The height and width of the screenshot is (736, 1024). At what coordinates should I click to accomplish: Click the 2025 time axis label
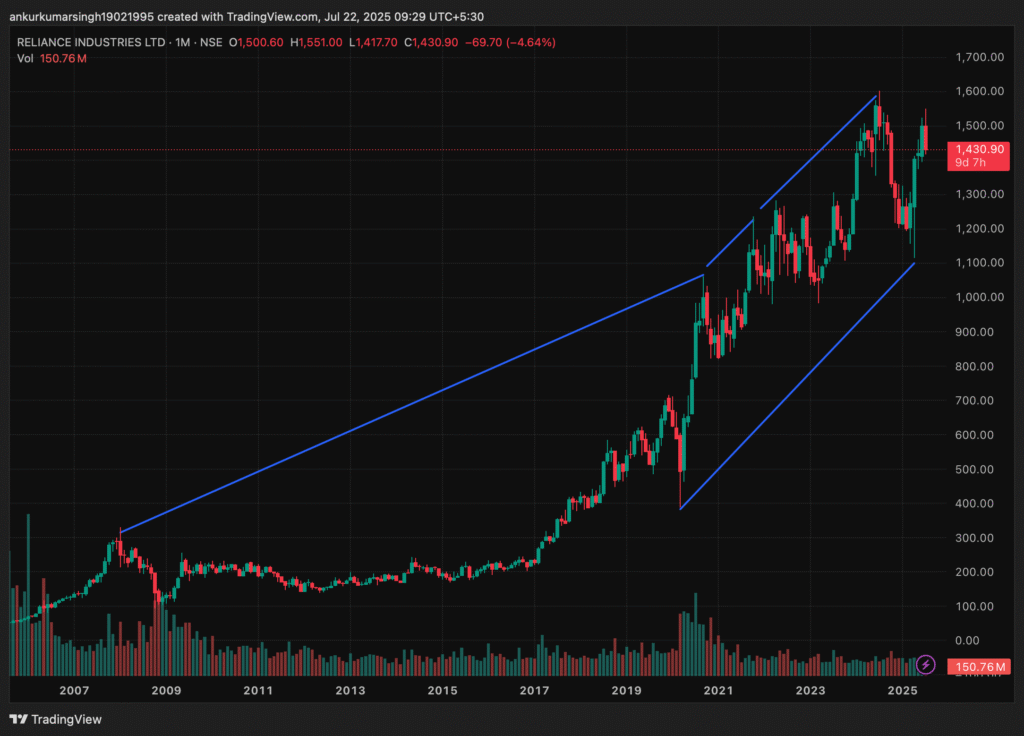pos(903,690)
